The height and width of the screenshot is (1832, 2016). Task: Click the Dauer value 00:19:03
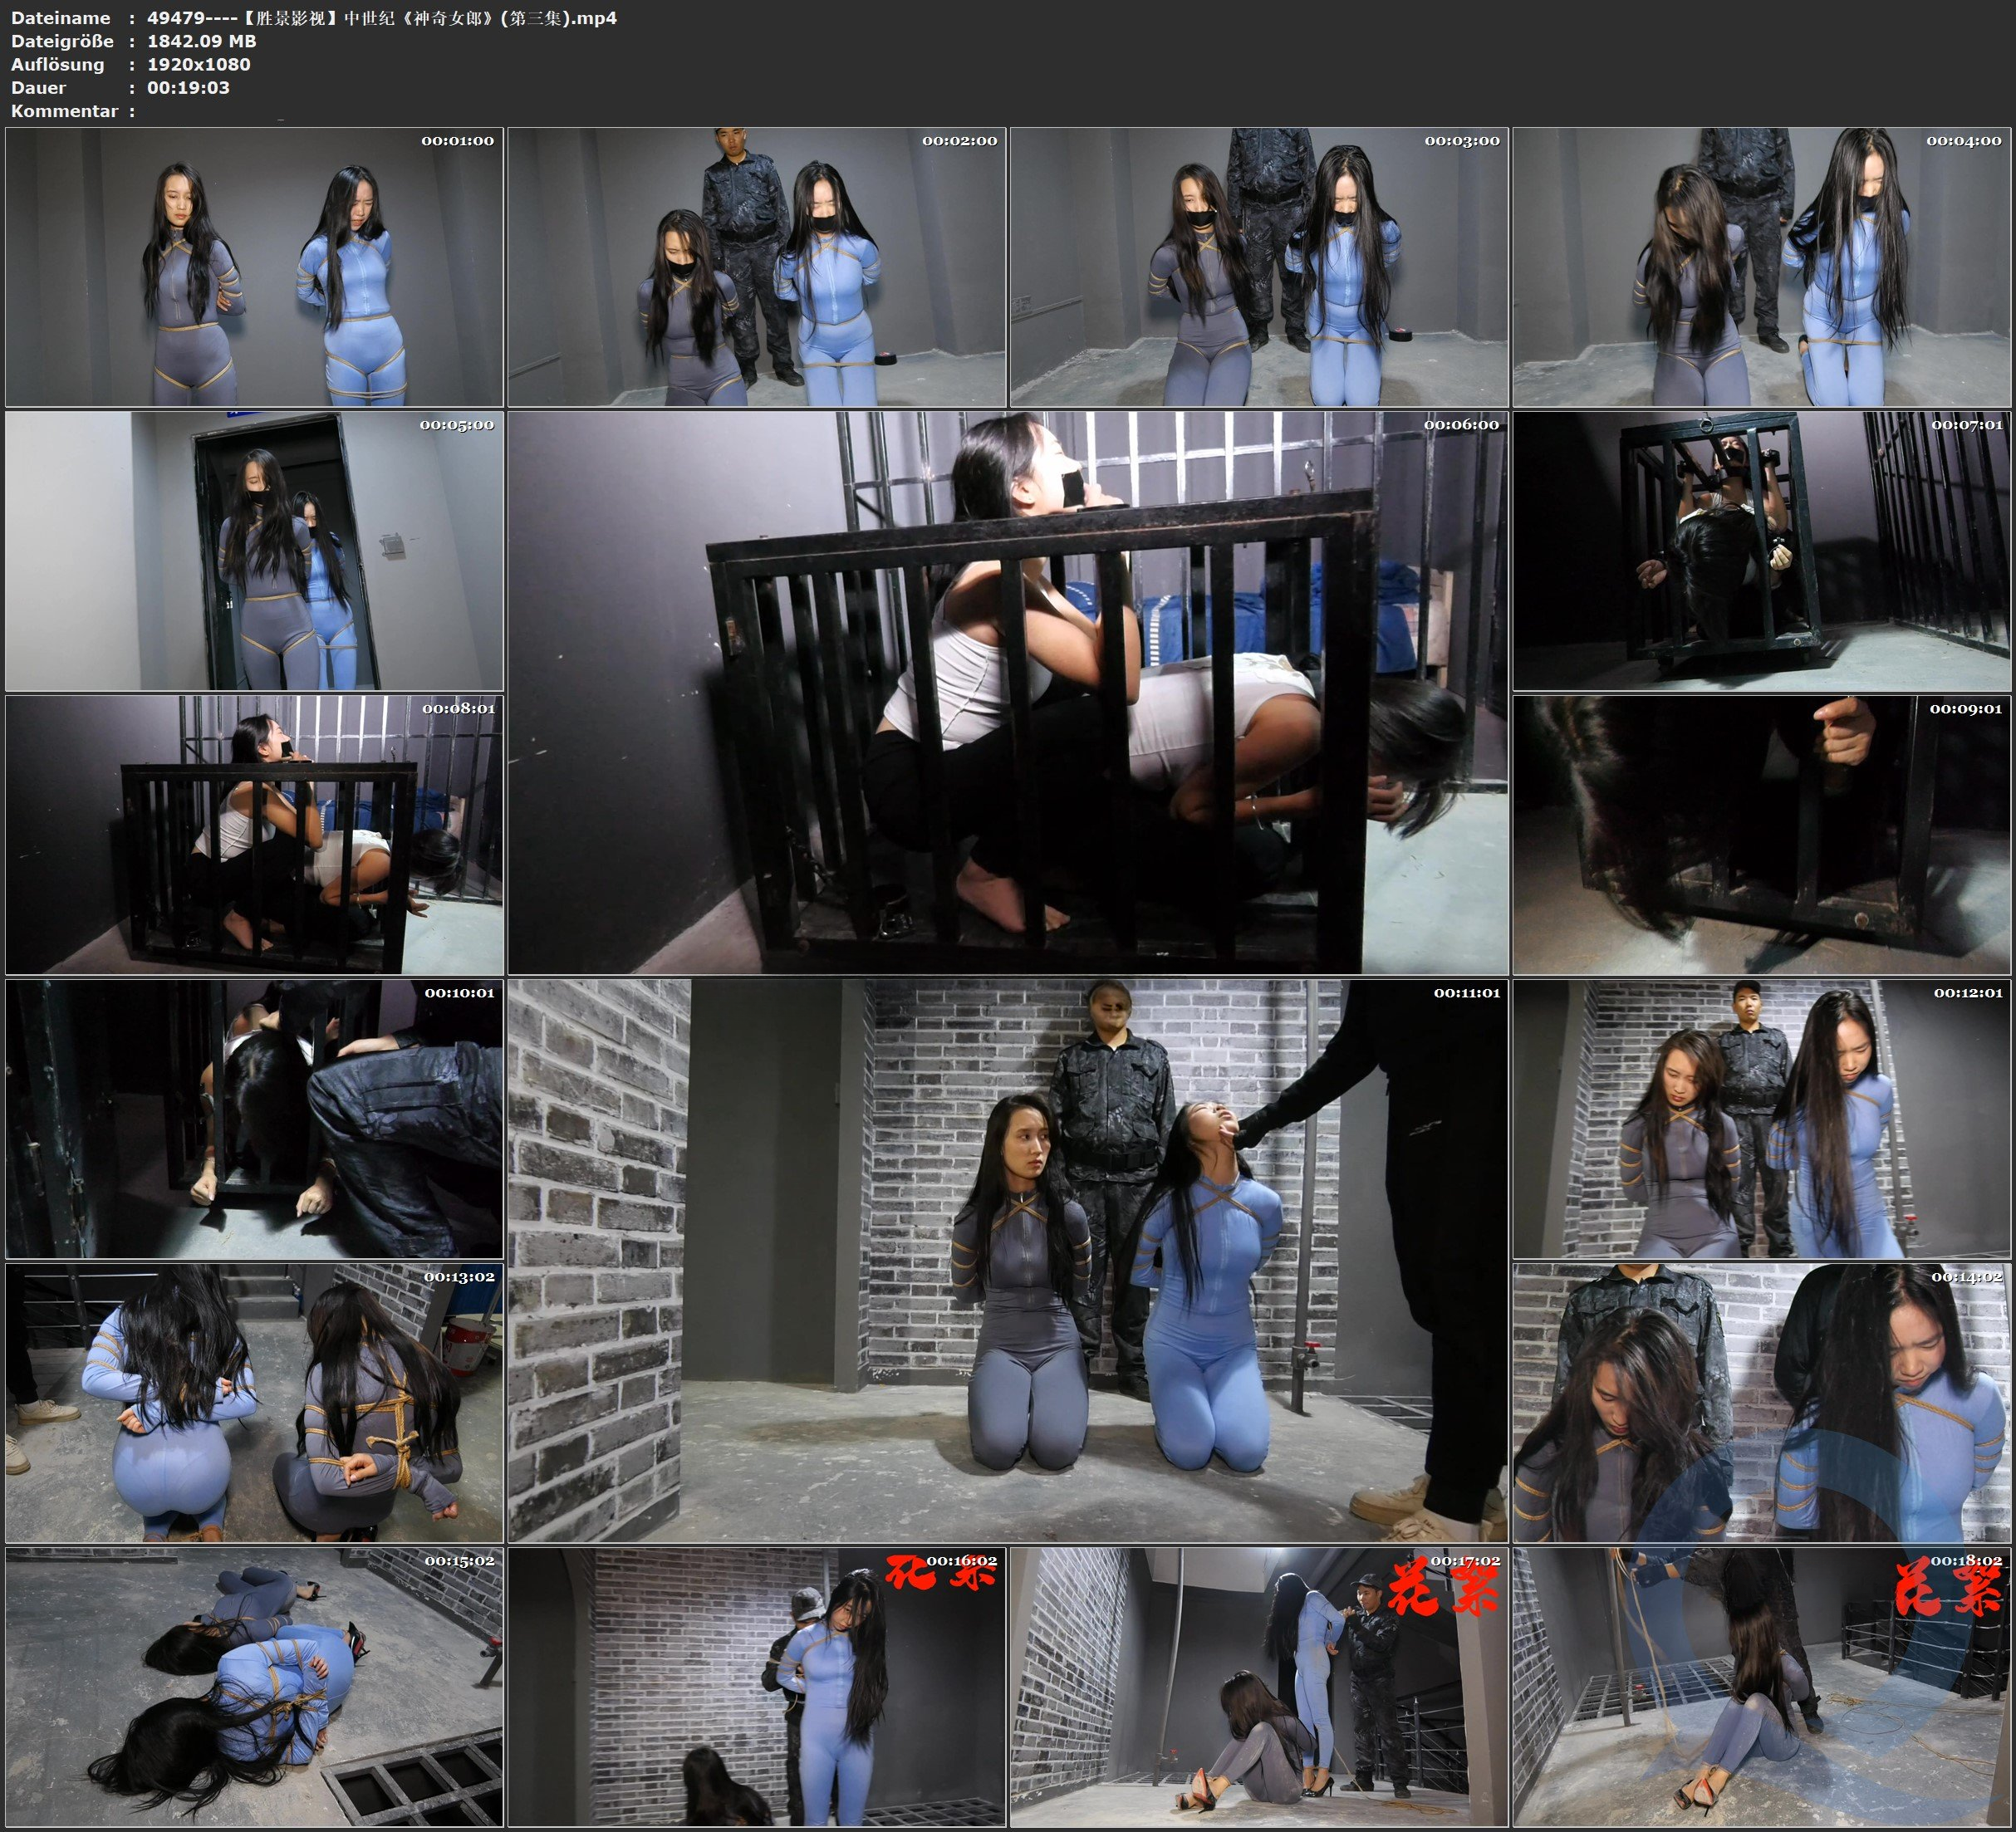188,87
